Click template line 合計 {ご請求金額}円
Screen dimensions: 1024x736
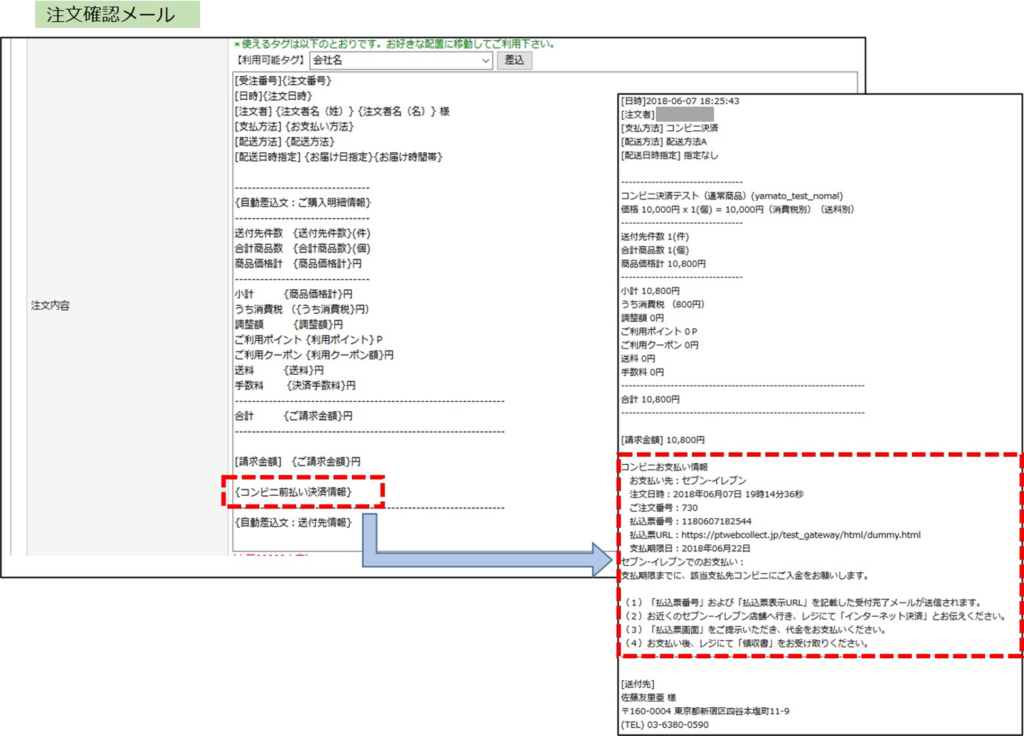(293, 416)
